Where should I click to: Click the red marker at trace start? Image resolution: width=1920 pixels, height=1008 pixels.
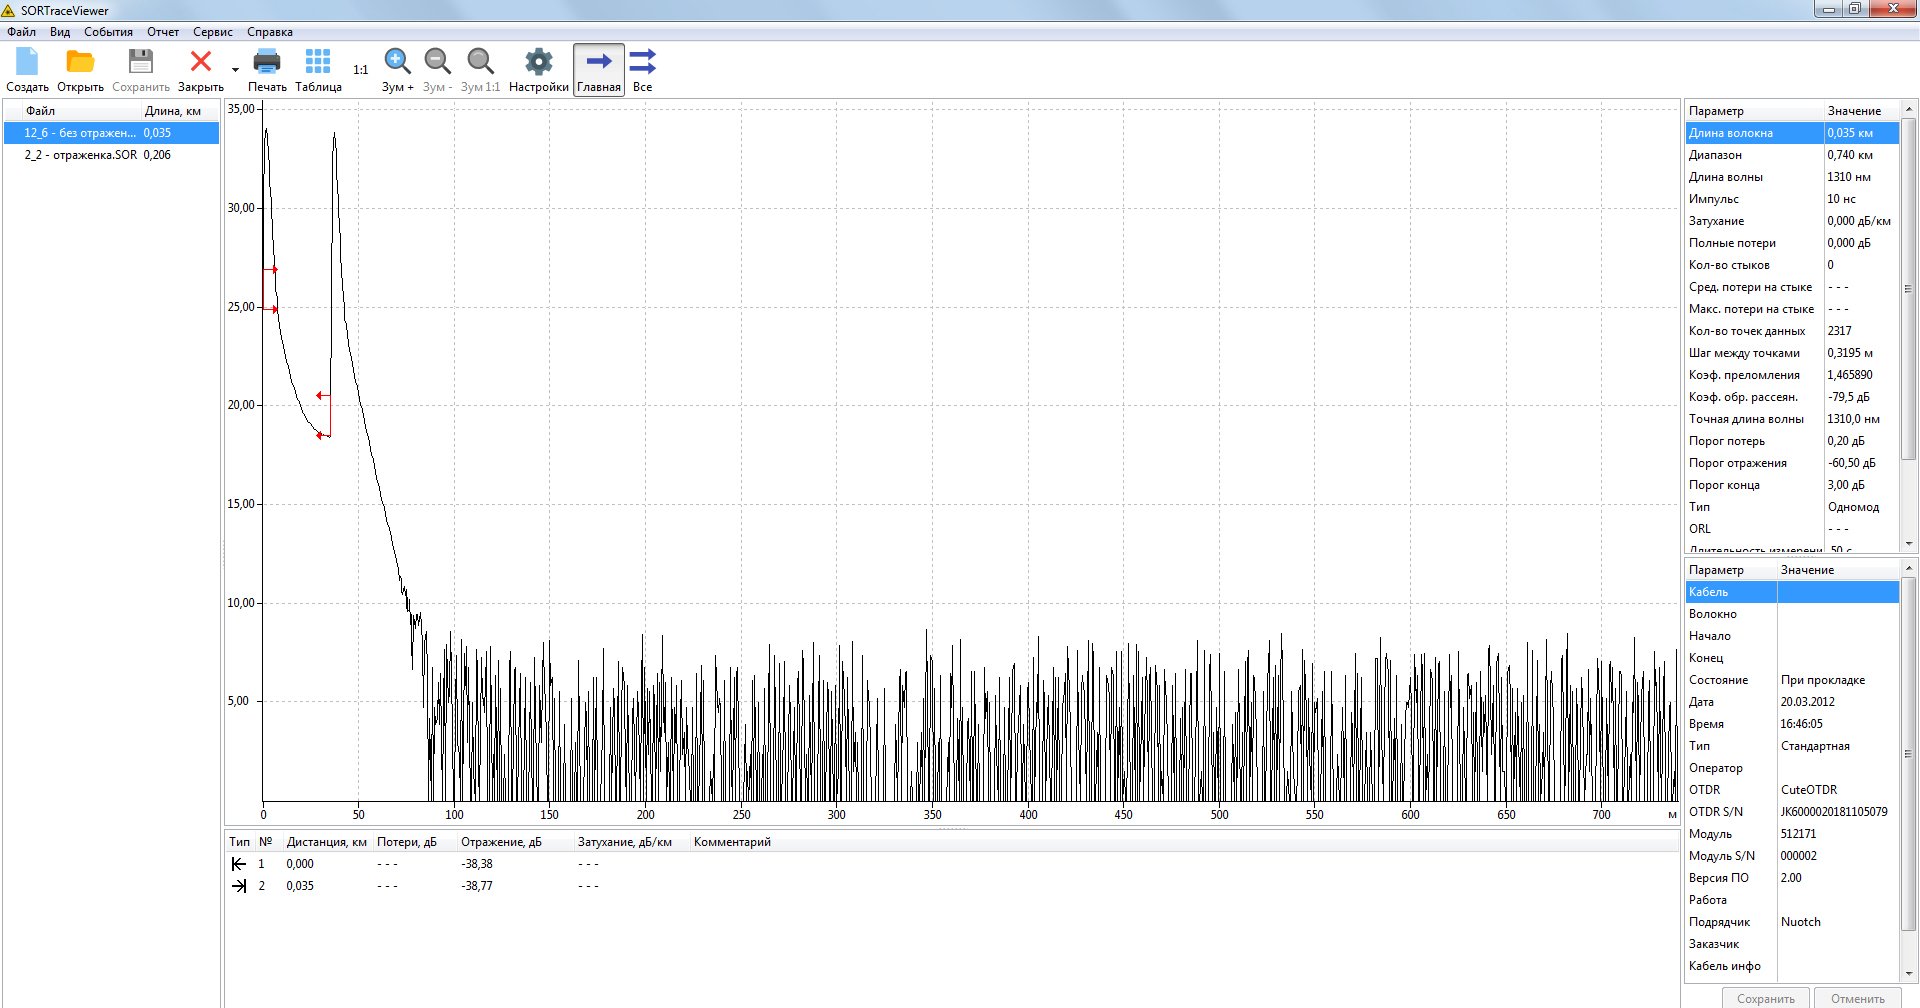pos(274,270)
